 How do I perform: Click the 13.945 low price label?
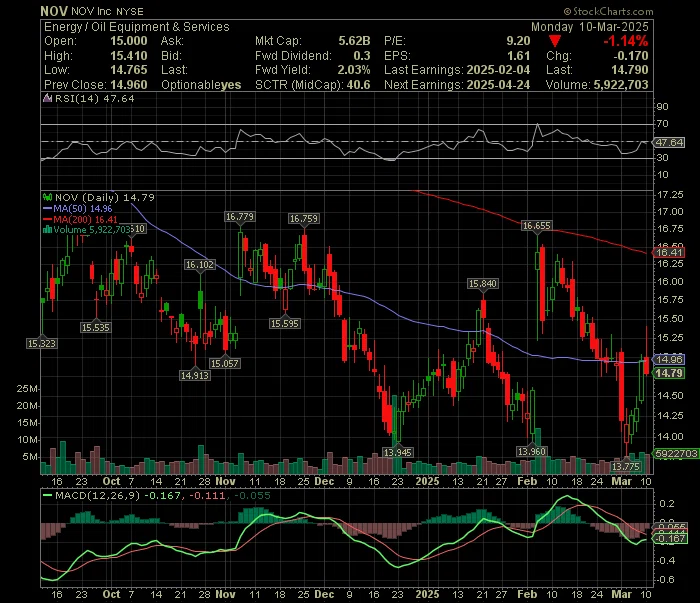397,453
